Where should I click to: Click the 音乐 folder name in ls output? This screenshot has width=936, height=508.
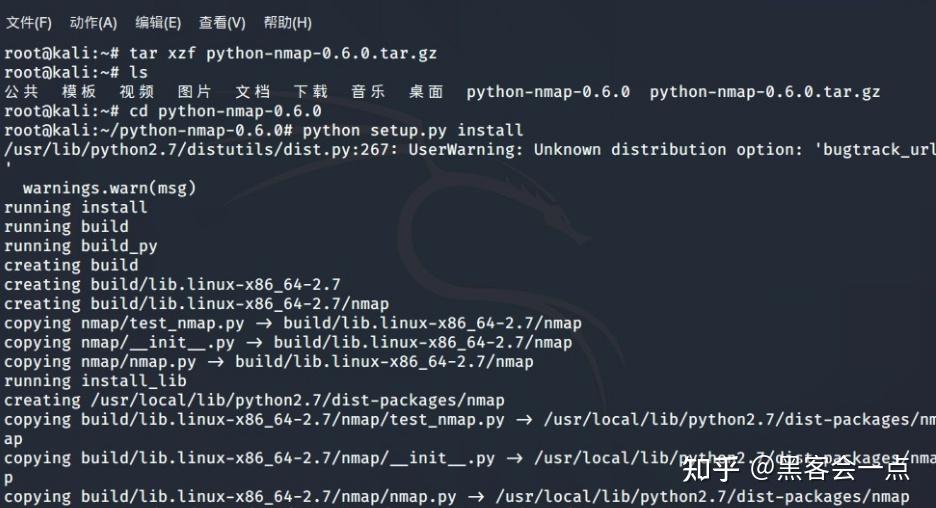click(x=368, y=92)
